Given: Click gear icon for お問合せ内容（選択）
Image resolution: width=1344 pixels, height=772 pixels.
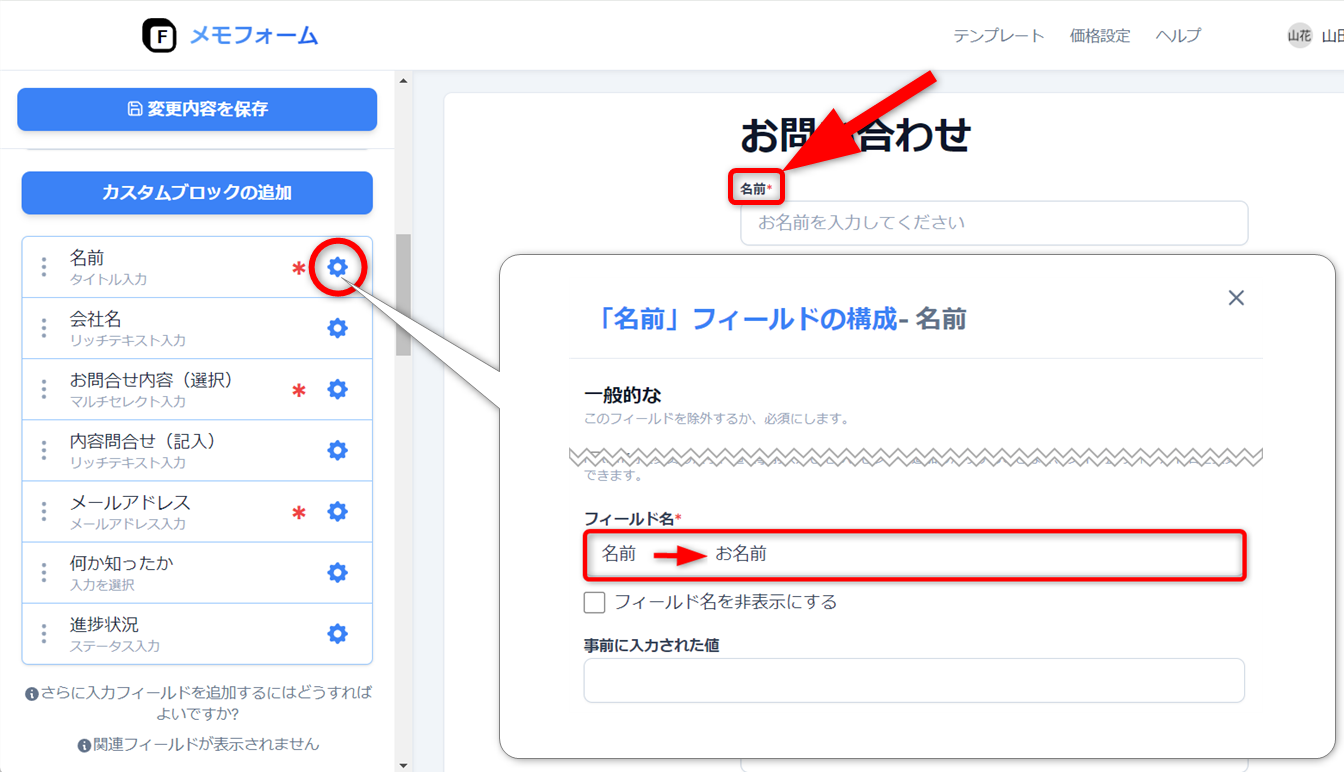Looking at the screenshot, I should click(338, 389).
